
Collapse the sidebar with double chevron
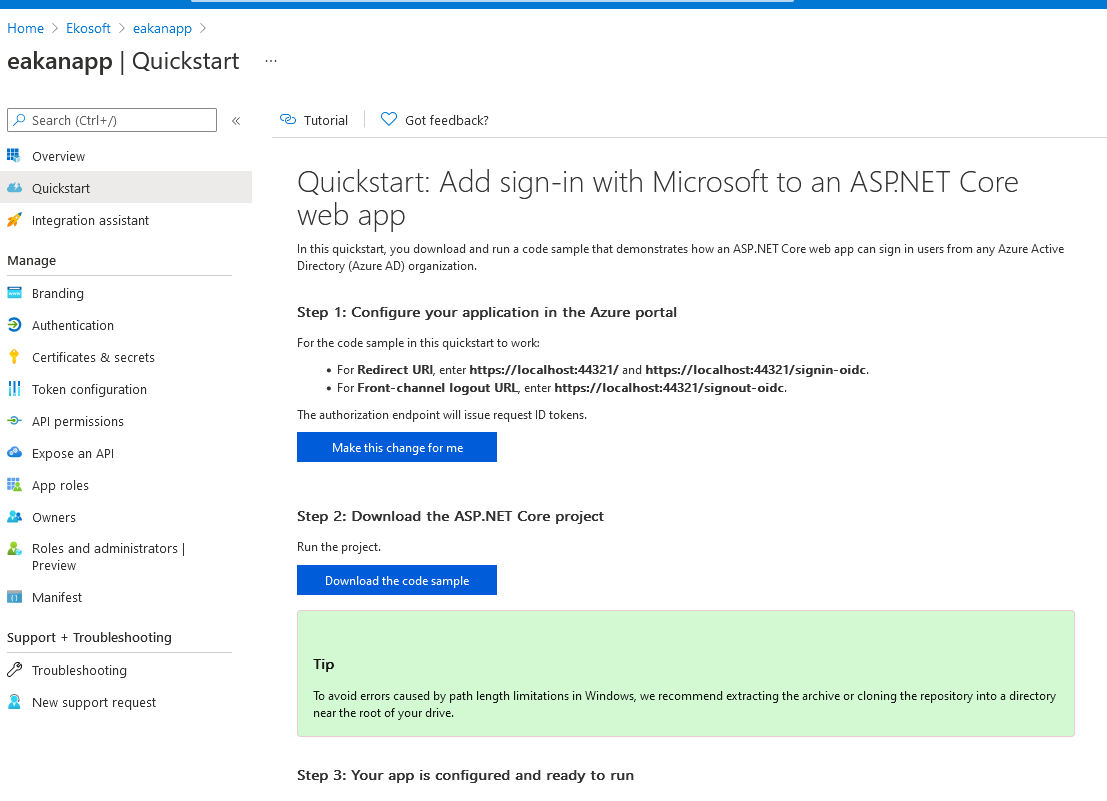coord(236,121)
